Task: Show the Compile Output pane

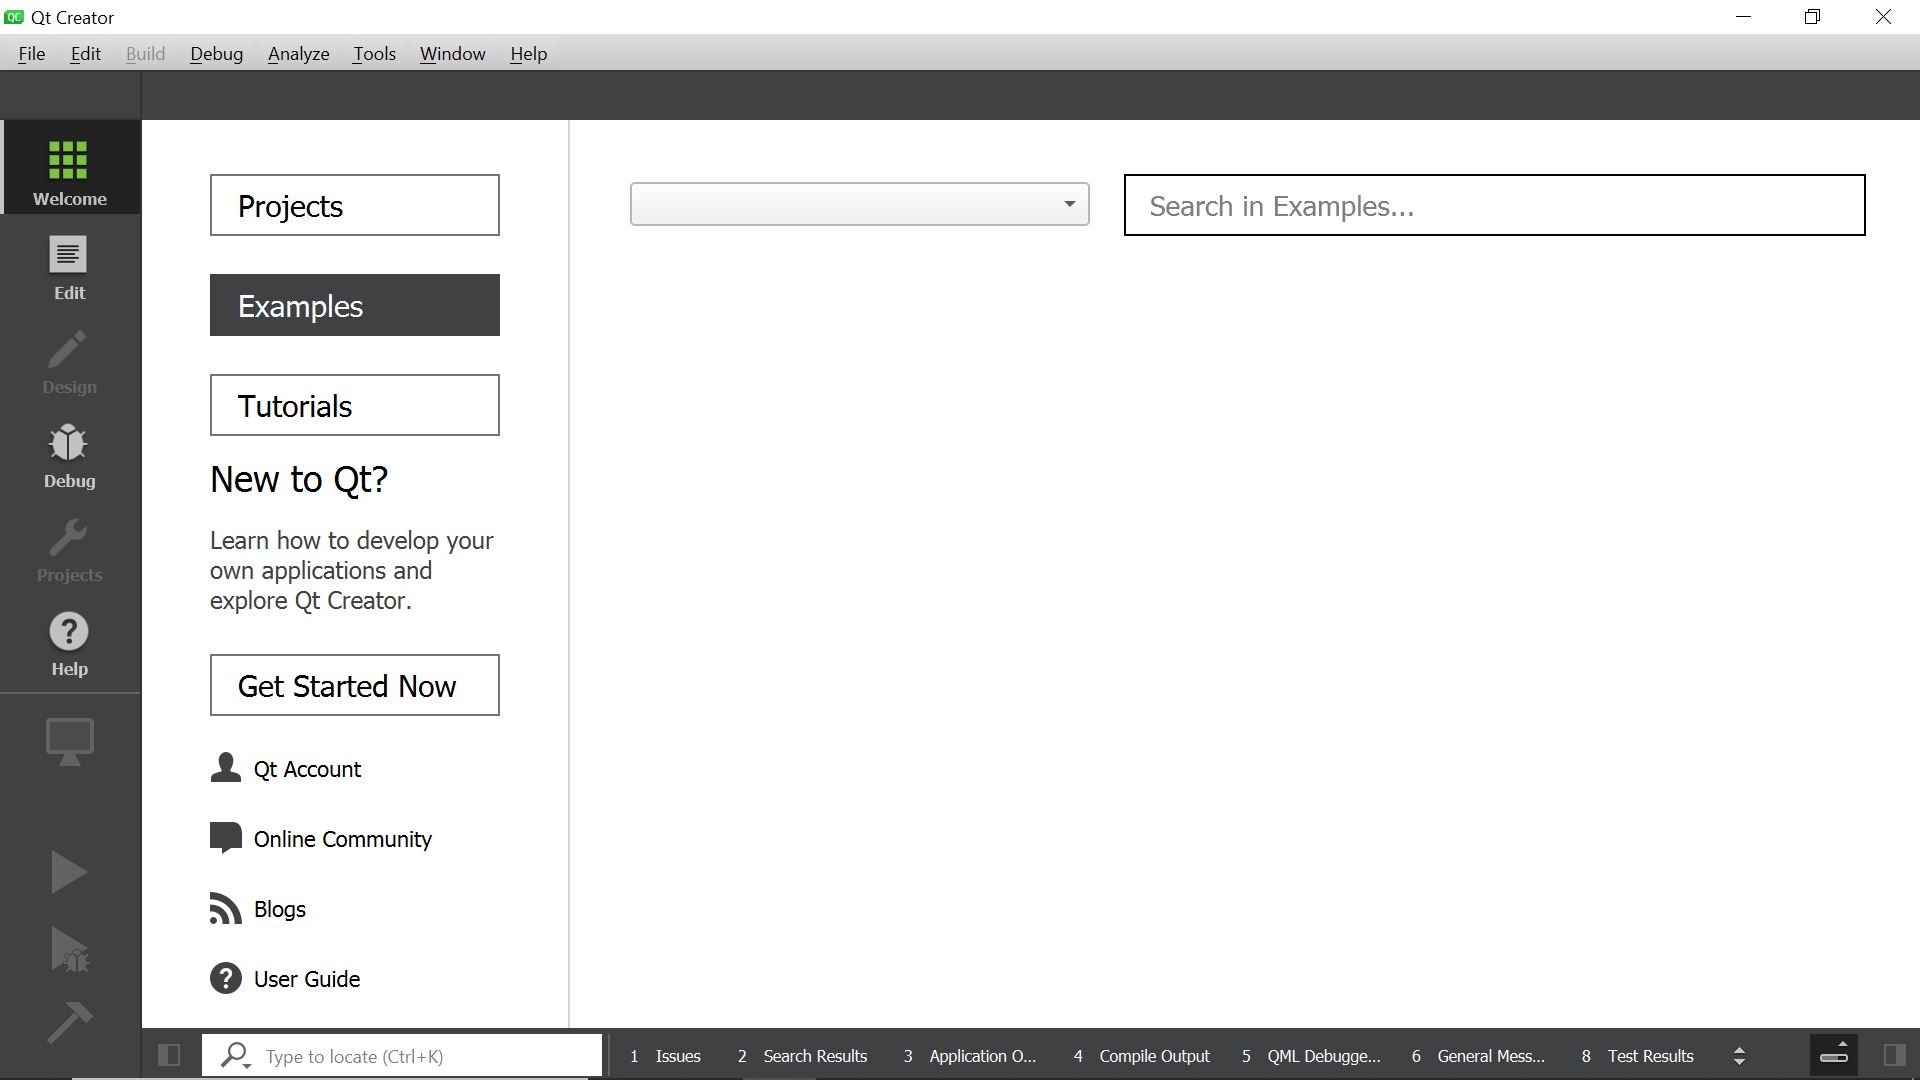Action: click(1142, 1056)
